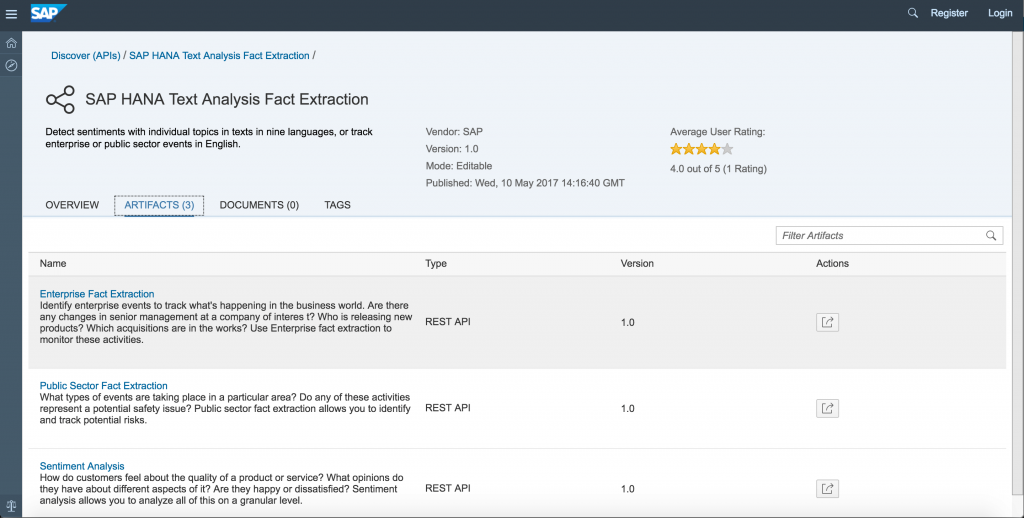The width and height of the screenshot is (1024, 518).
Task: Switch to the DOCUMENTS (0) tab
Action: coord(259,205)
